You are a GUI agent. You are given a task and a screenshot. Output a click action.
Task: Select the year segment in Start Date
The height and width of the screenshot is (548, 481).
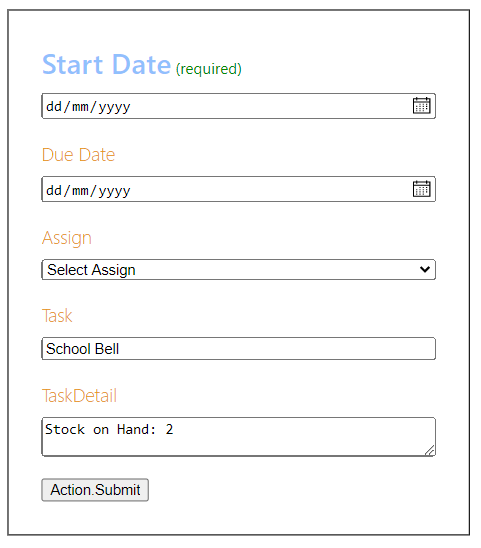[114, 106]
